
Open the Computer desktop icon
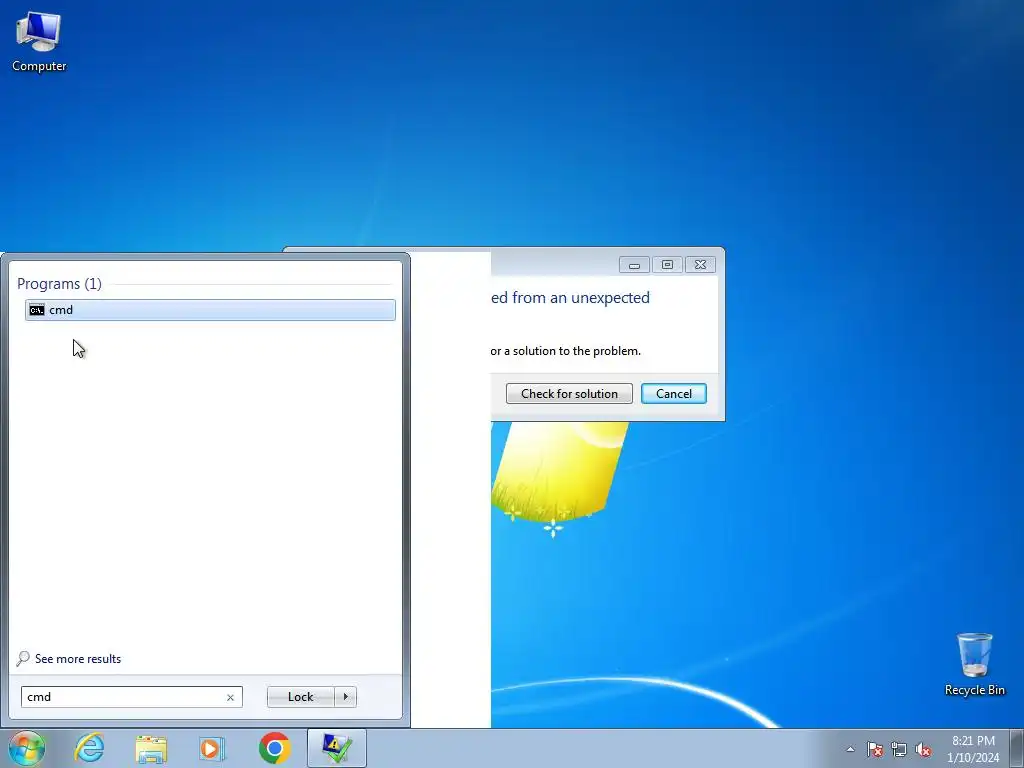point(39,42)
